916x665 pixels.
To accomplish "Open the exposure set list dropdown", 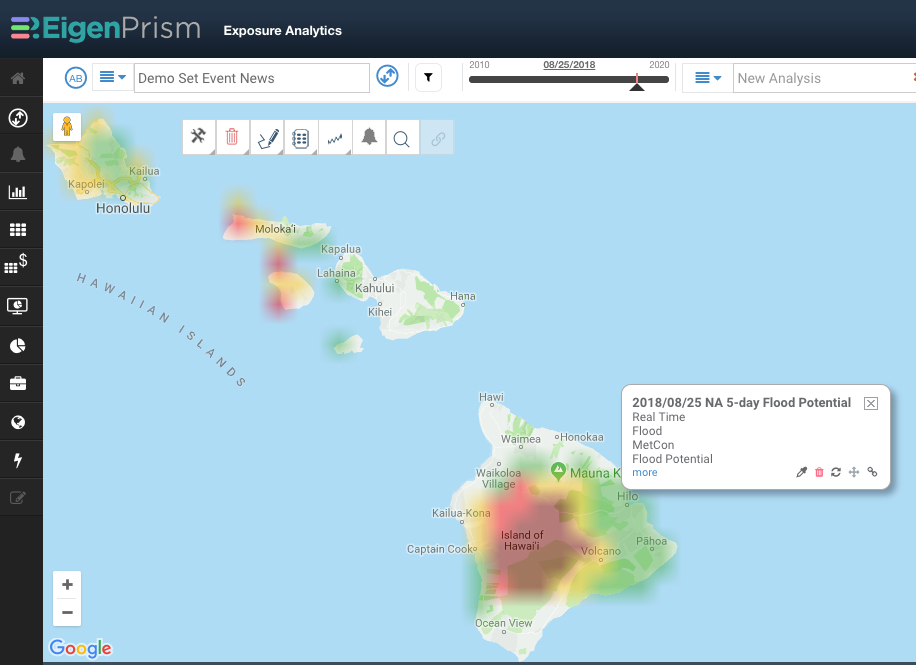I will coord(113,77).
